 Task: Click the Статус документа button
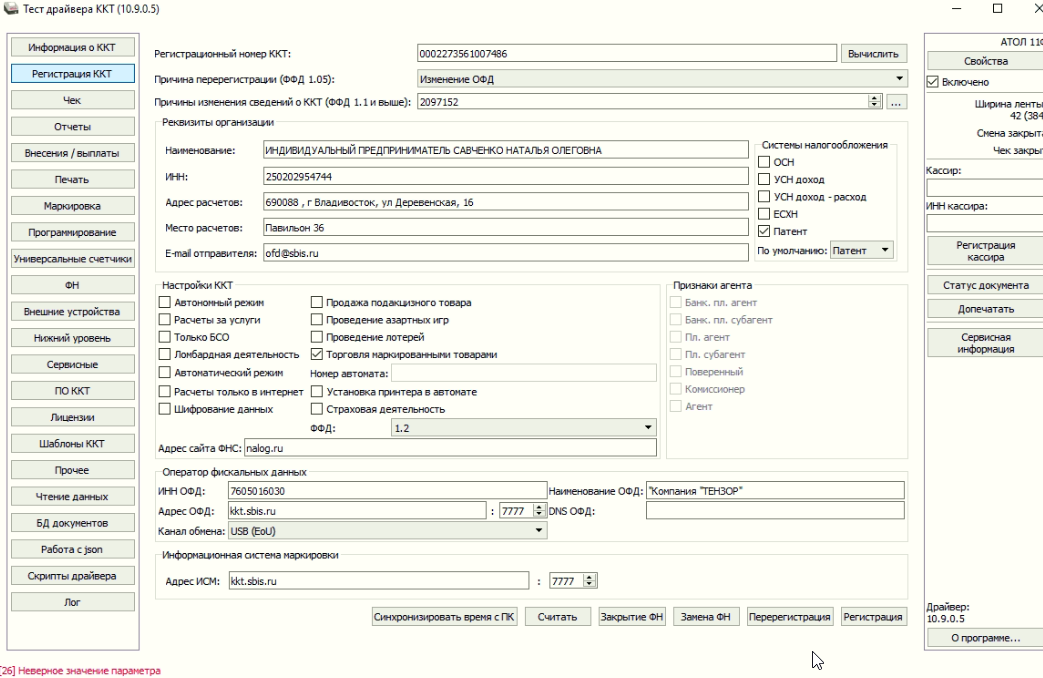(985, 285)
